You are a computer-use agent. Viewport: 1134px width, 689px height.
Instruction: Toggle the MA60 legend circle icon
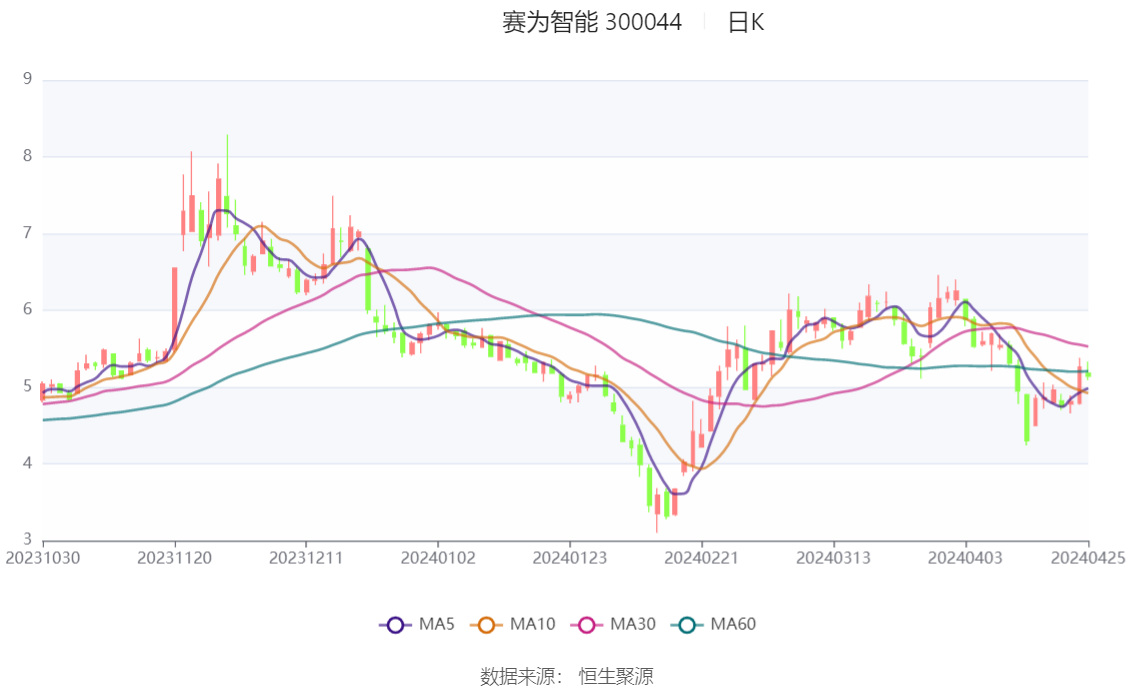click(x=687, y=625)
